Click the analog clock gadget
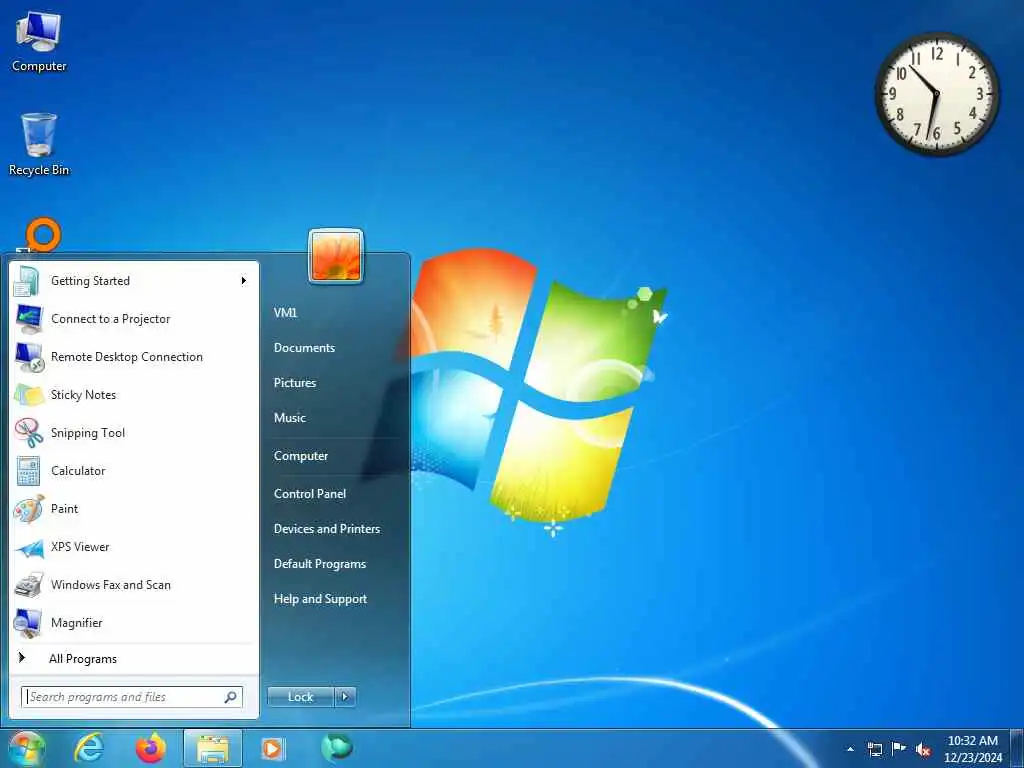The width and height of the screenshot is (1024, 768). [x=936, y=94]
